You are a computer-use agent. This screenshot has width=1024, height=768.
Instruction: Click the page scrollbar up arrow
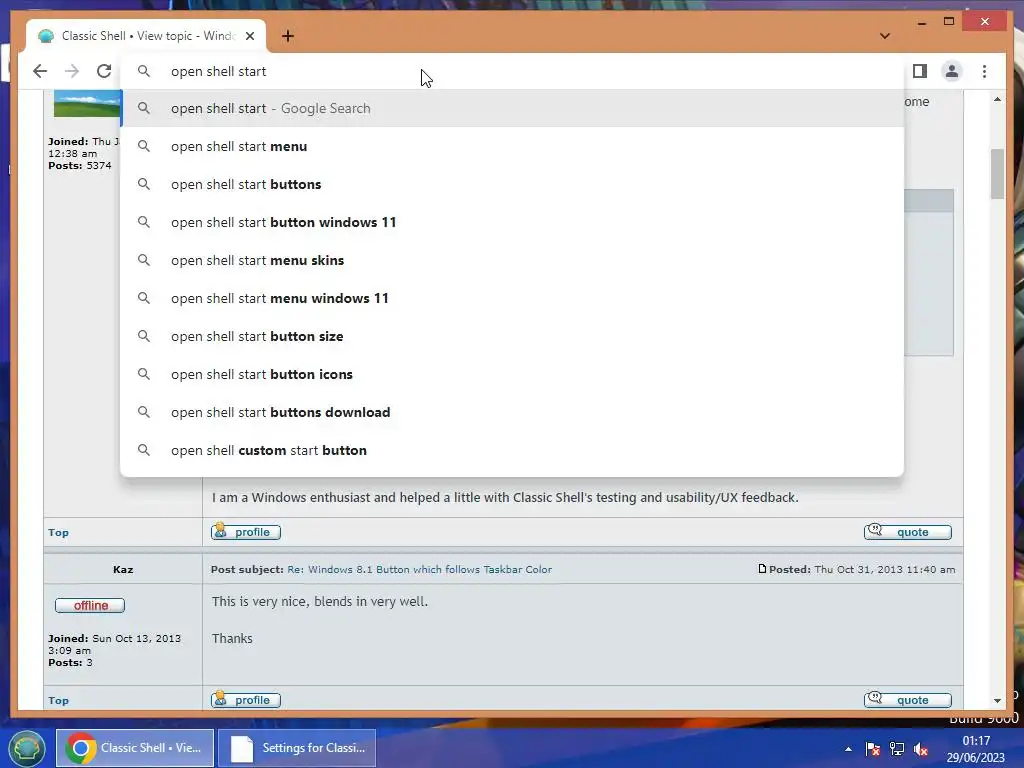point(997,99)
